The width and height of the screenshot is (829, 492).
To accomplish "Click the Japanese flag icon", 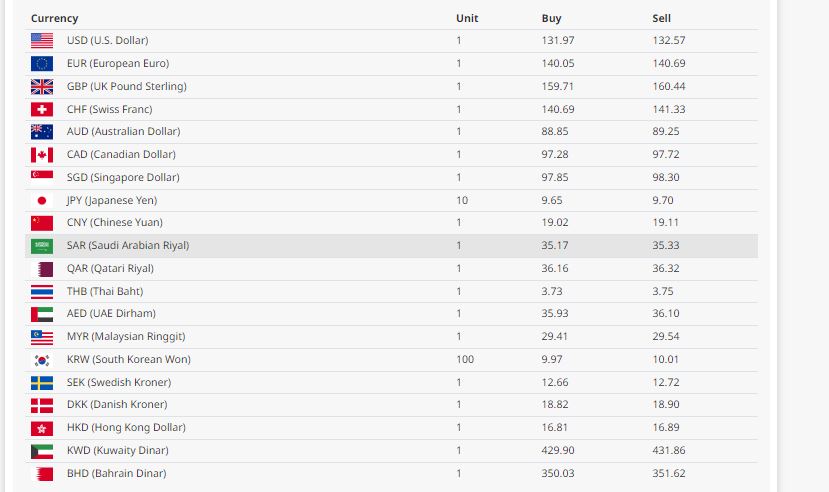I will tap(42, 200).
